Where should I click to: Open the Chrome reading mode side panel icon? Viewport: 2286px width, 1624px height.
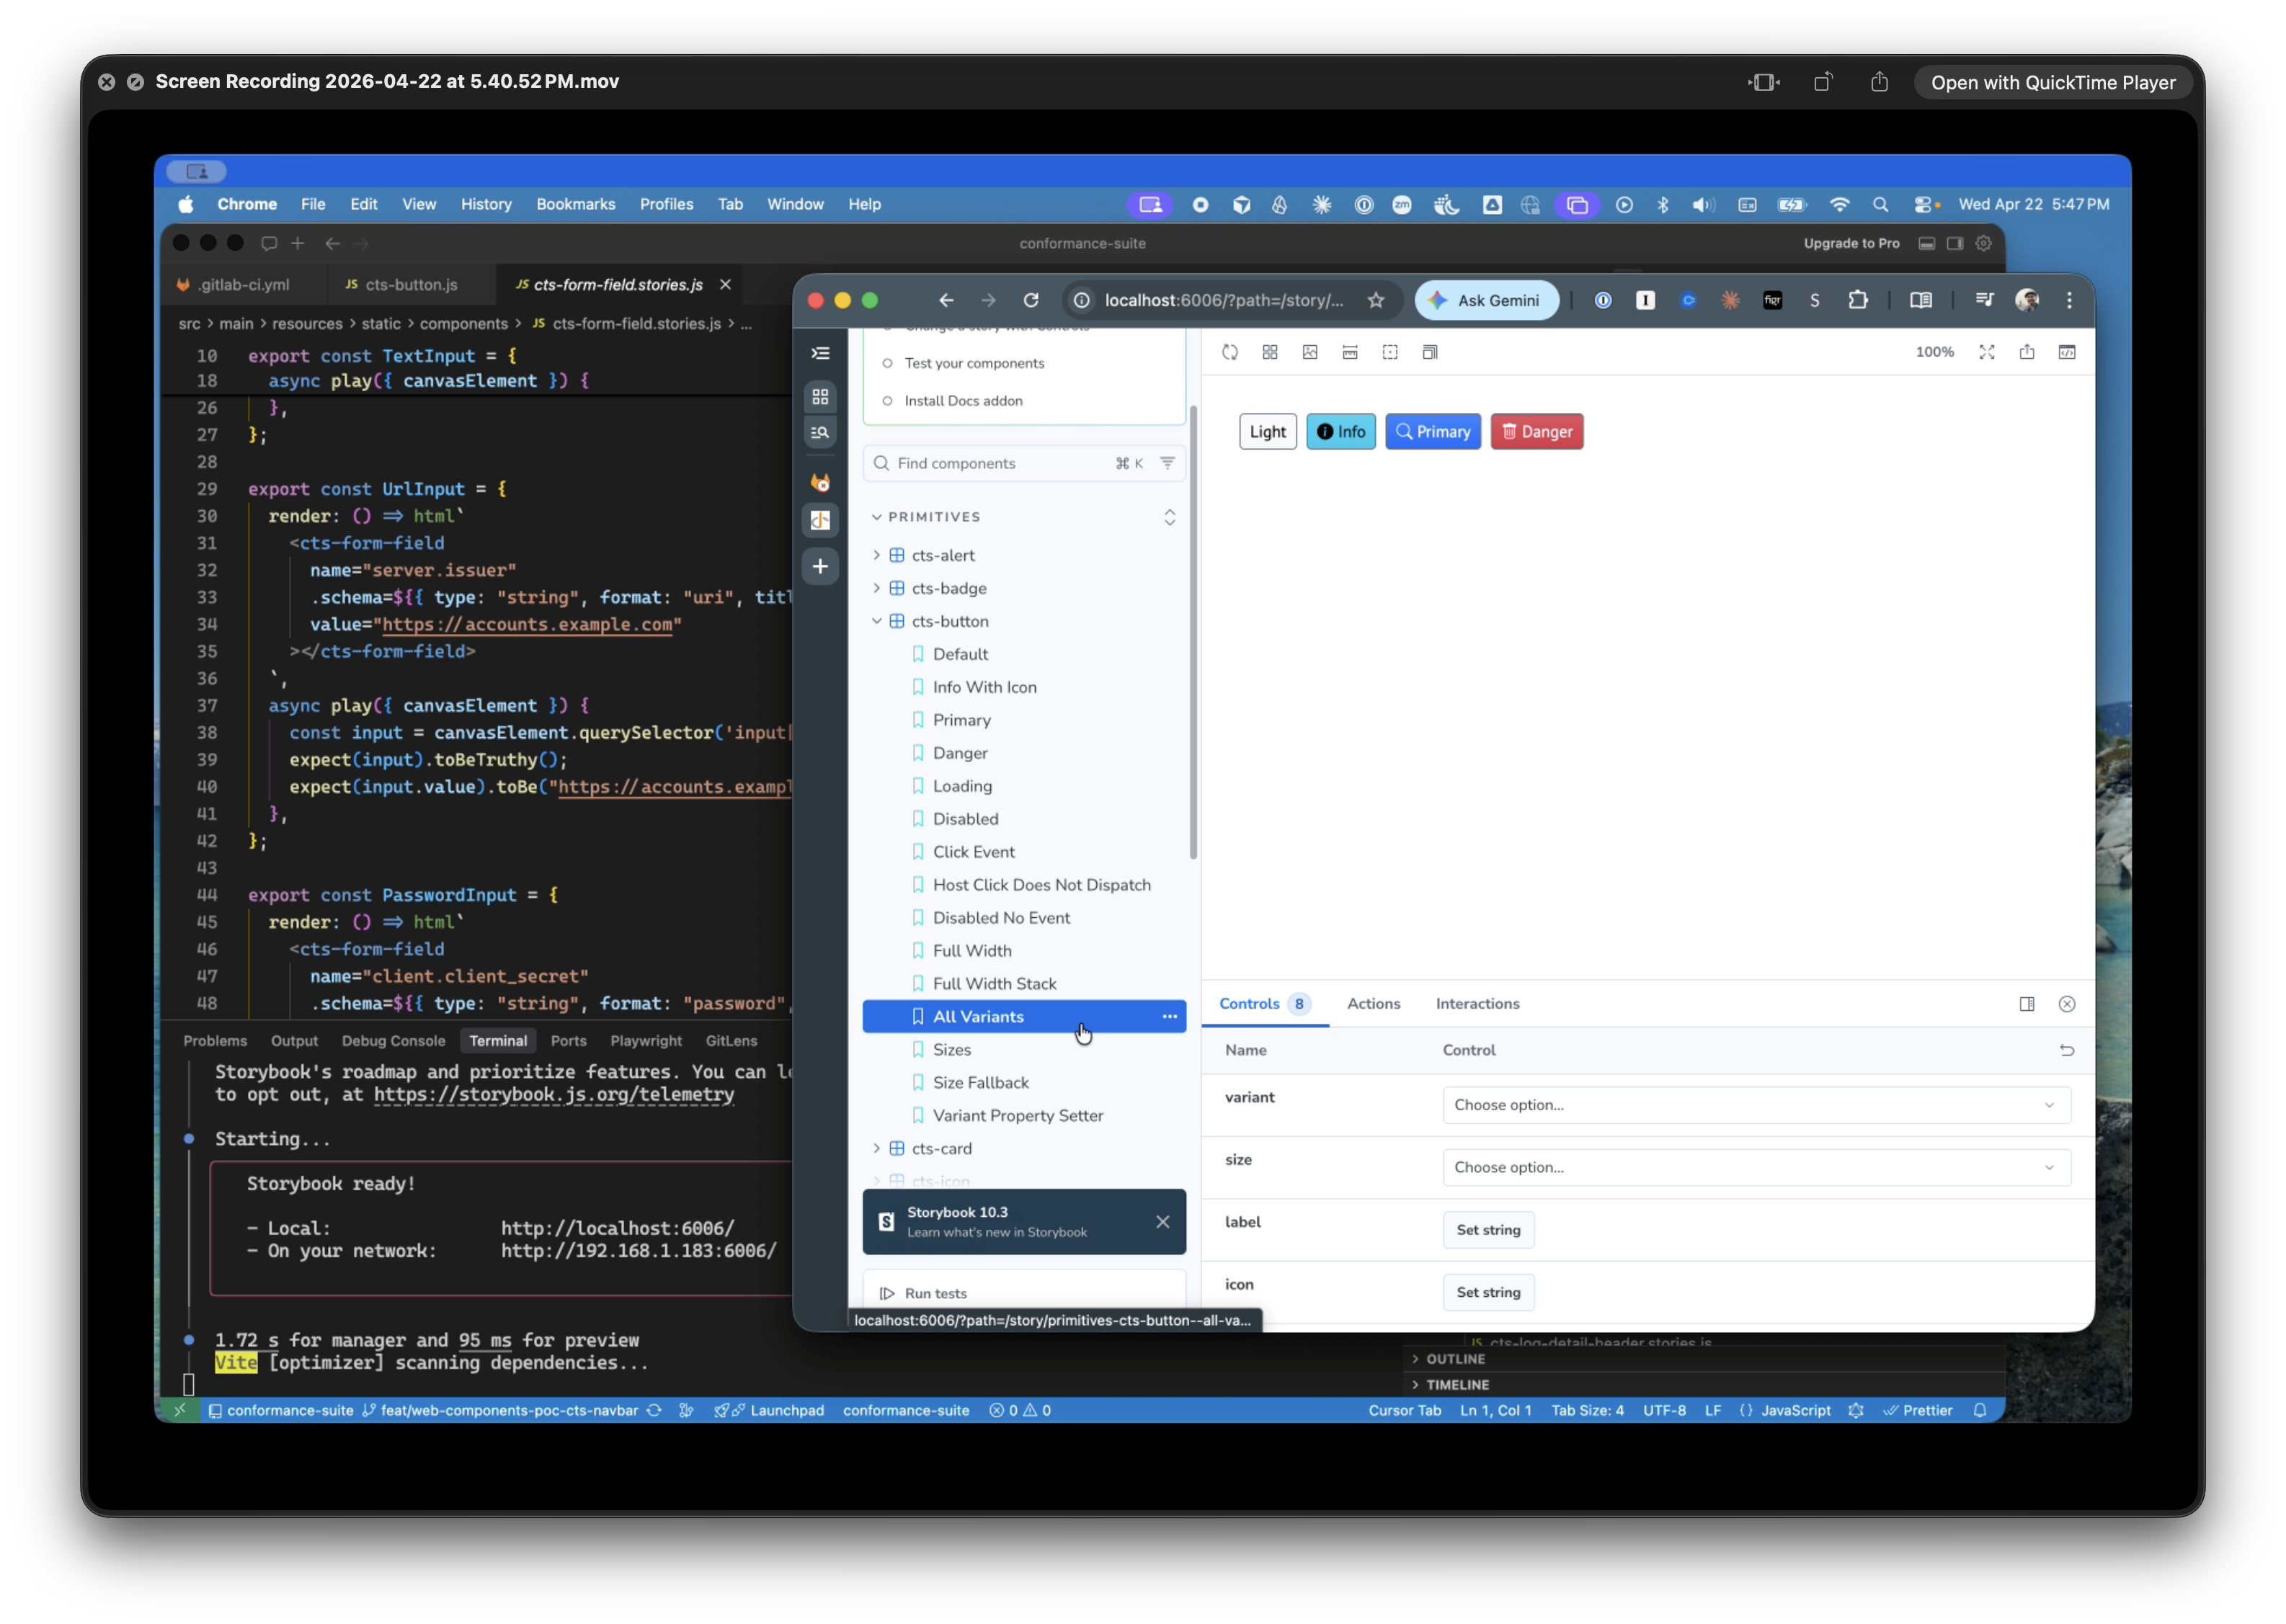(x=1920, y=300)
